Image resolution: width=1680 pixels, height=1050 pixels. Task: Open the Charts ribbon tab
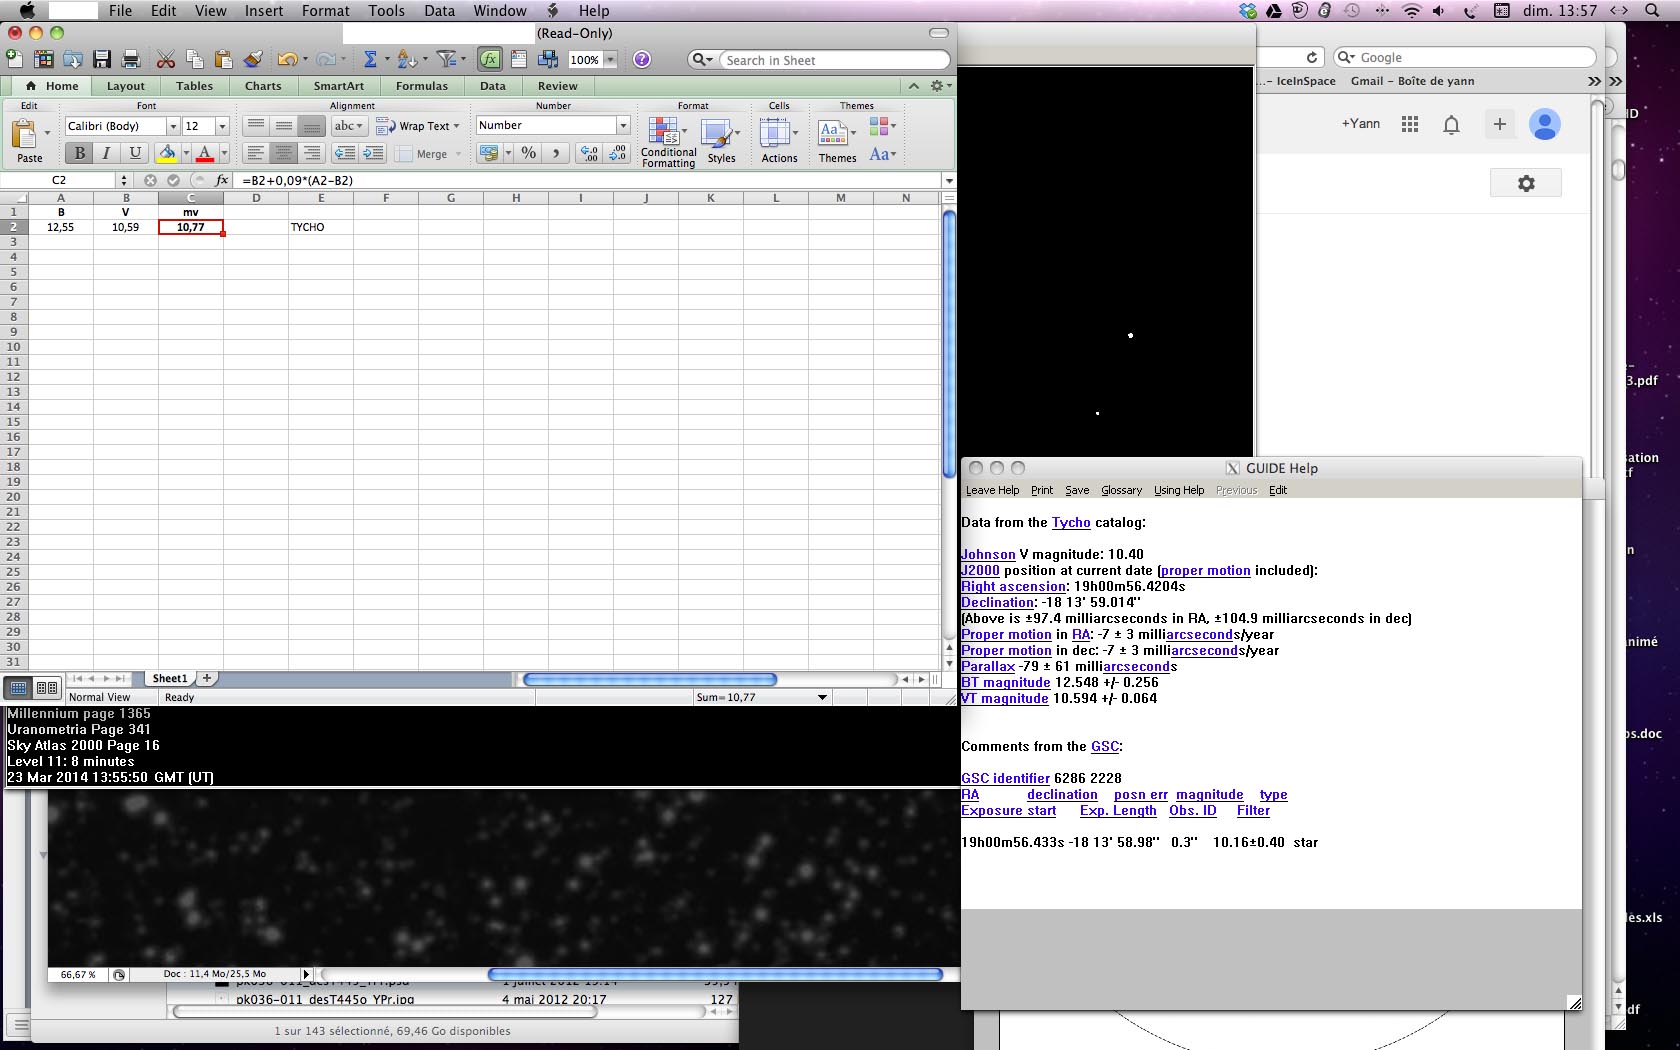pyautogui.click(x=263, y=86)
